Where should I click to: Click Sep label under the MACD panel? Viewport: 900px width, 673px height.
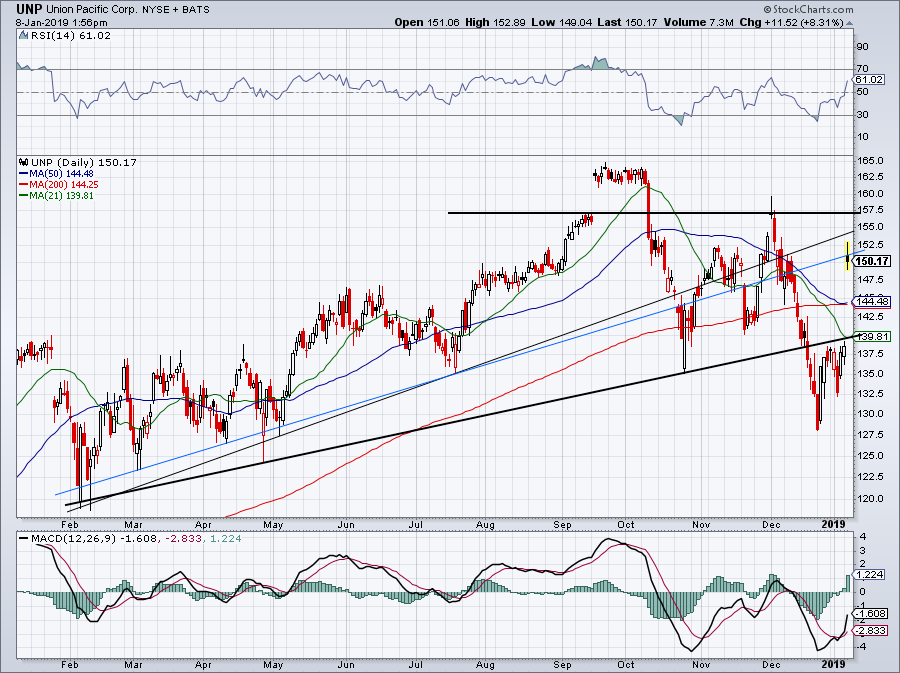pyautogui.click(x=562, y=665)
